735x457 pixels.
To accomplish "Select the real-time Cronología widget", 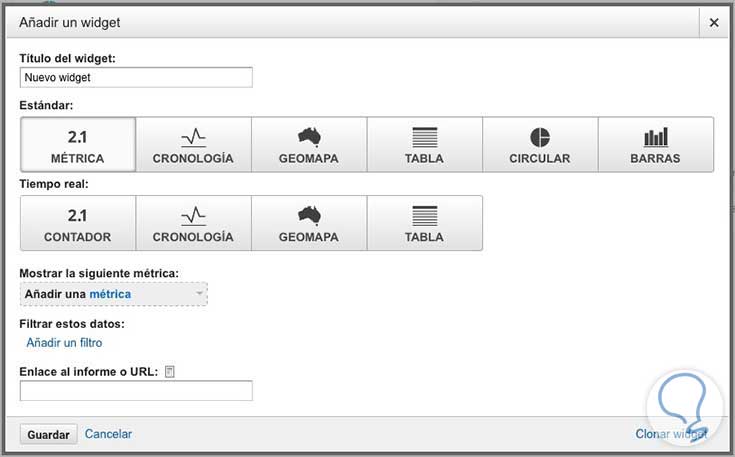I will click(193, 223).
